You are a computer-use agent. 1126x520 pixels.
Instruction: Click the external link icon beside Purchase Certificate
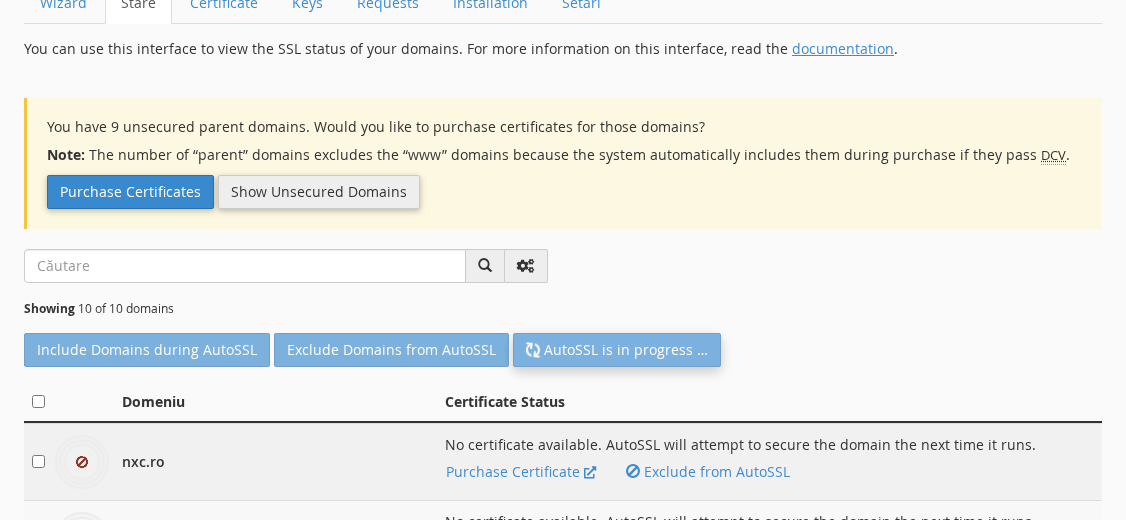click(590, 472)
